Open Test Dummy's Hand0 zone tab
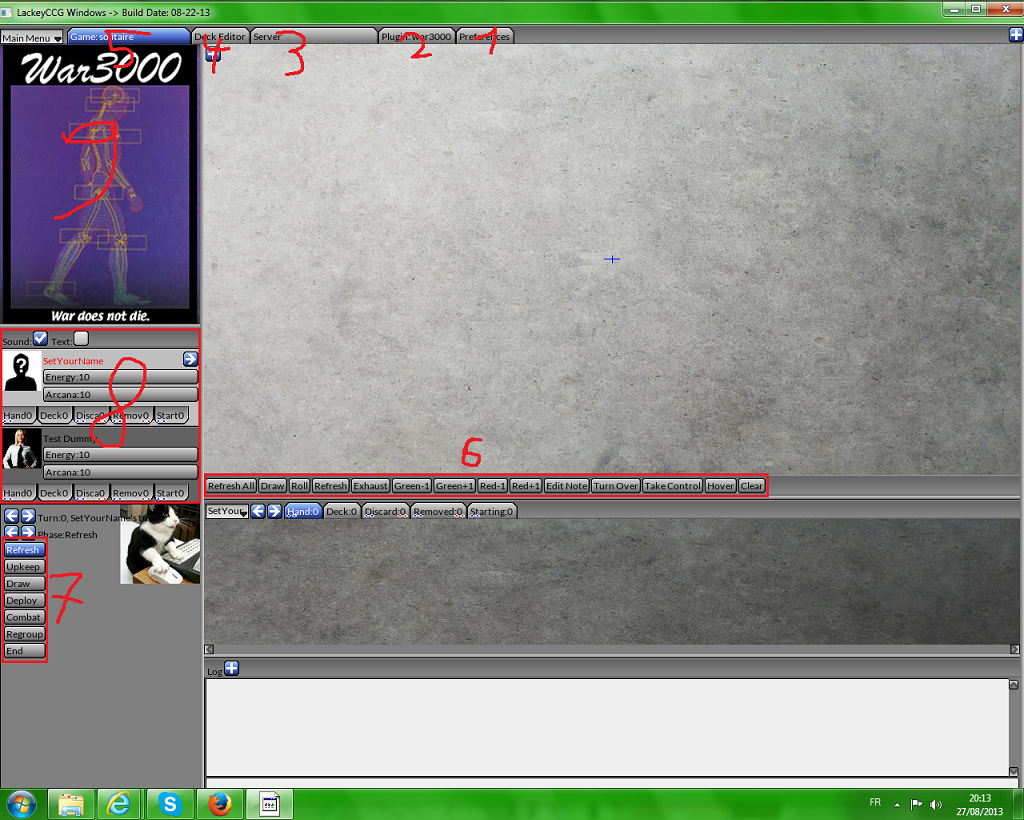Viewport: 1024px width, 820px height. 18,493
